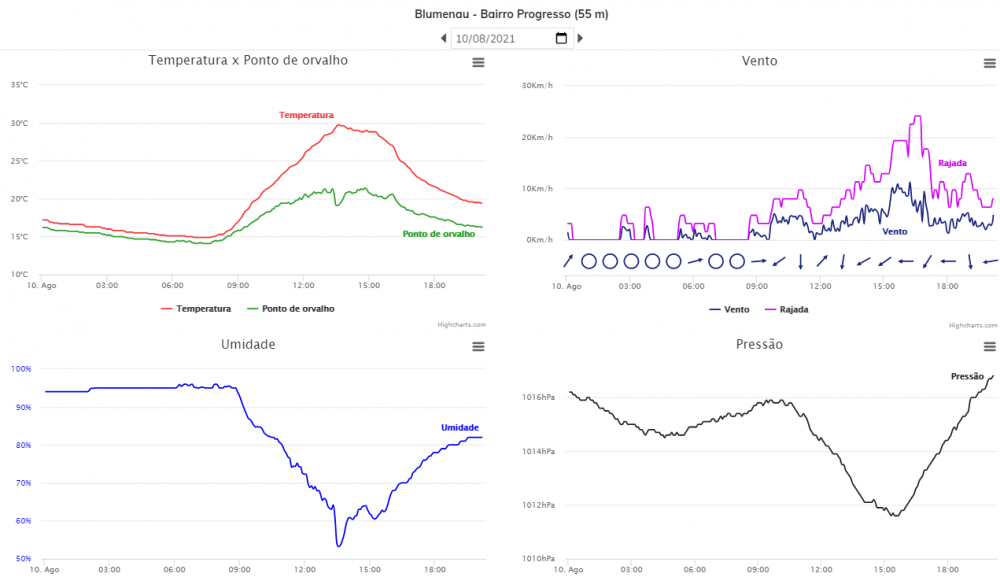Open Highcharts.com link under temperature chart
Viewport: 1000px width, 588px height.
[x=461, y=324]
